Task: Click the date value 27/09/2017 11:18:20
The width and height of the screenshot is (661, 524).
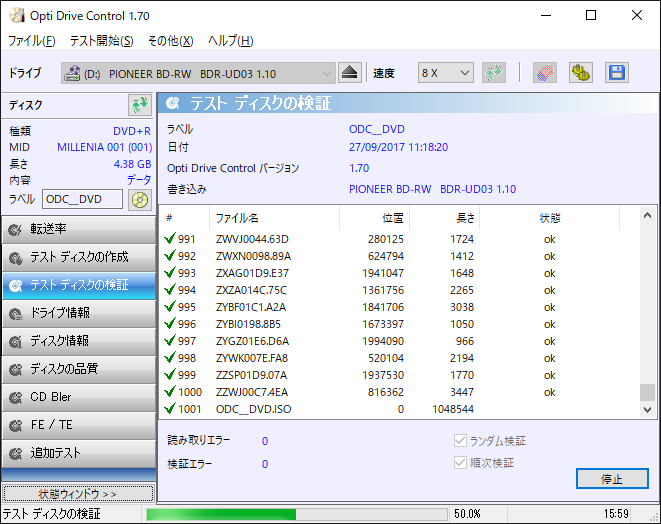Action: pyautogui.click(x=398, y=147)
